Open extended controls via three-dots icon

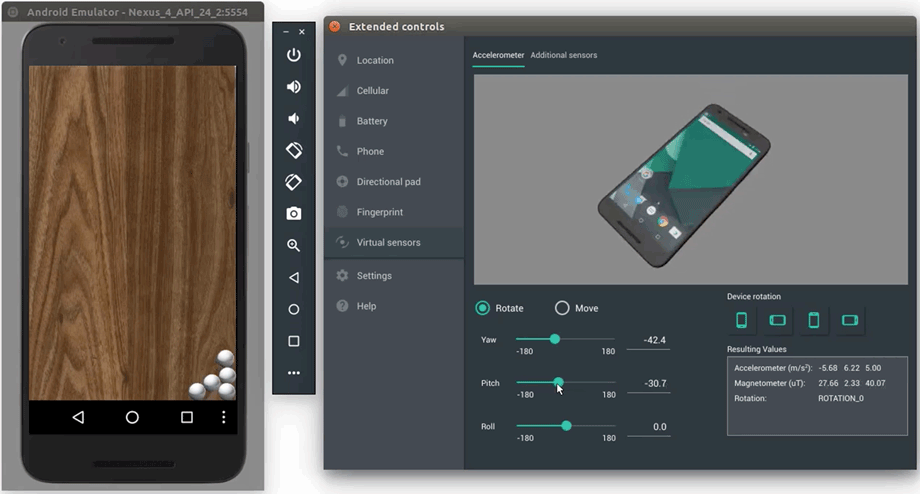[x=294, y=373]
